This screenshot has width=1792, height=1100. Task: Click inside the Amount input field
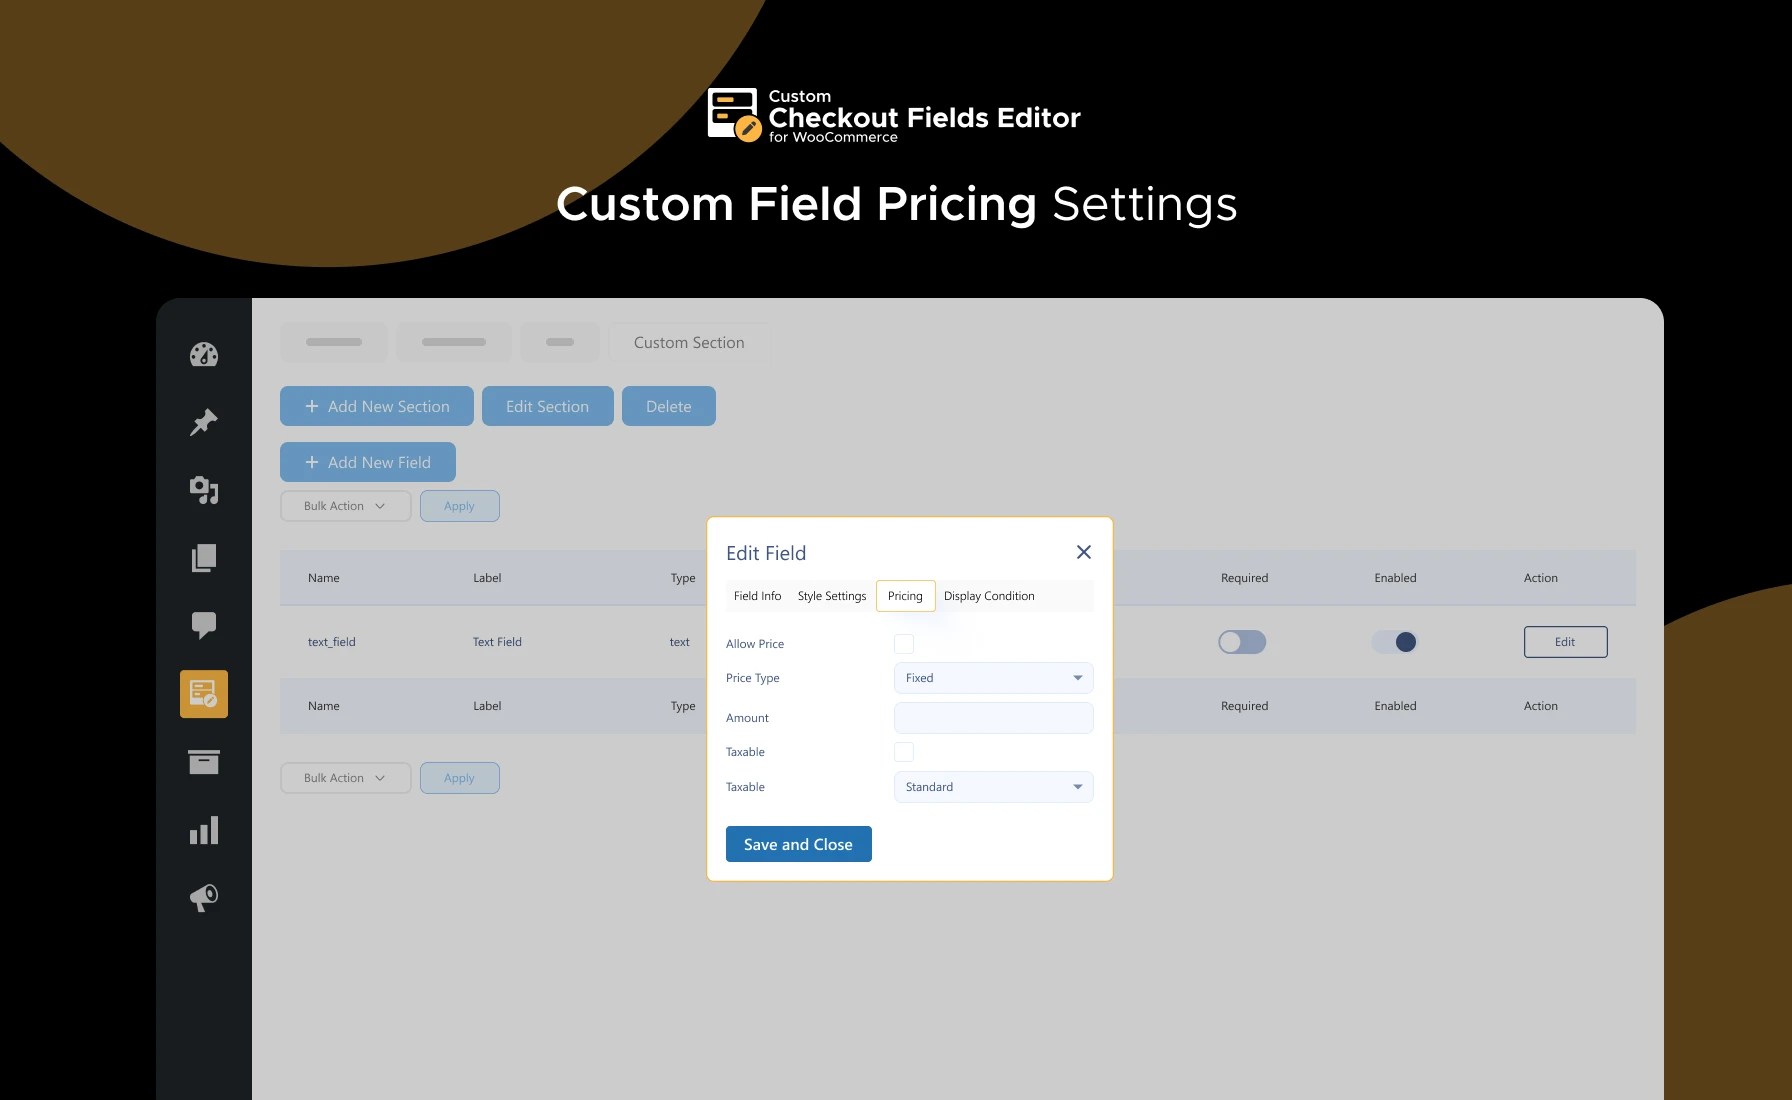(993, 717)
